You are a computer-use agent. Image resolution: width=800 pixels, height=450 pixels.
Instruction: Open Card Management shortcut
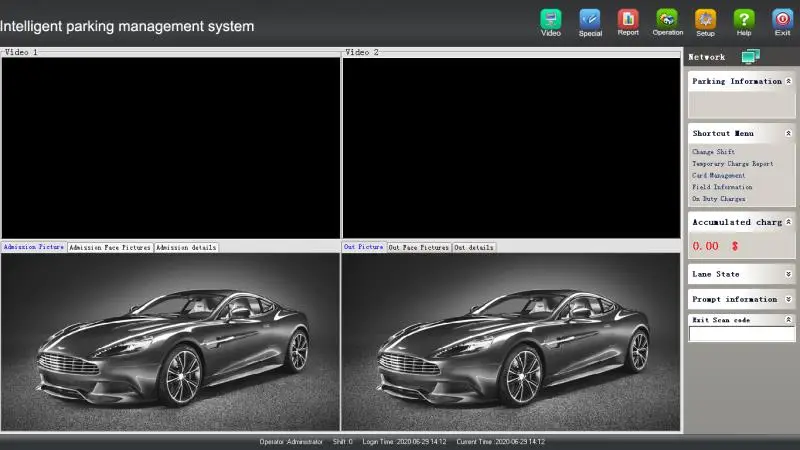718,176
